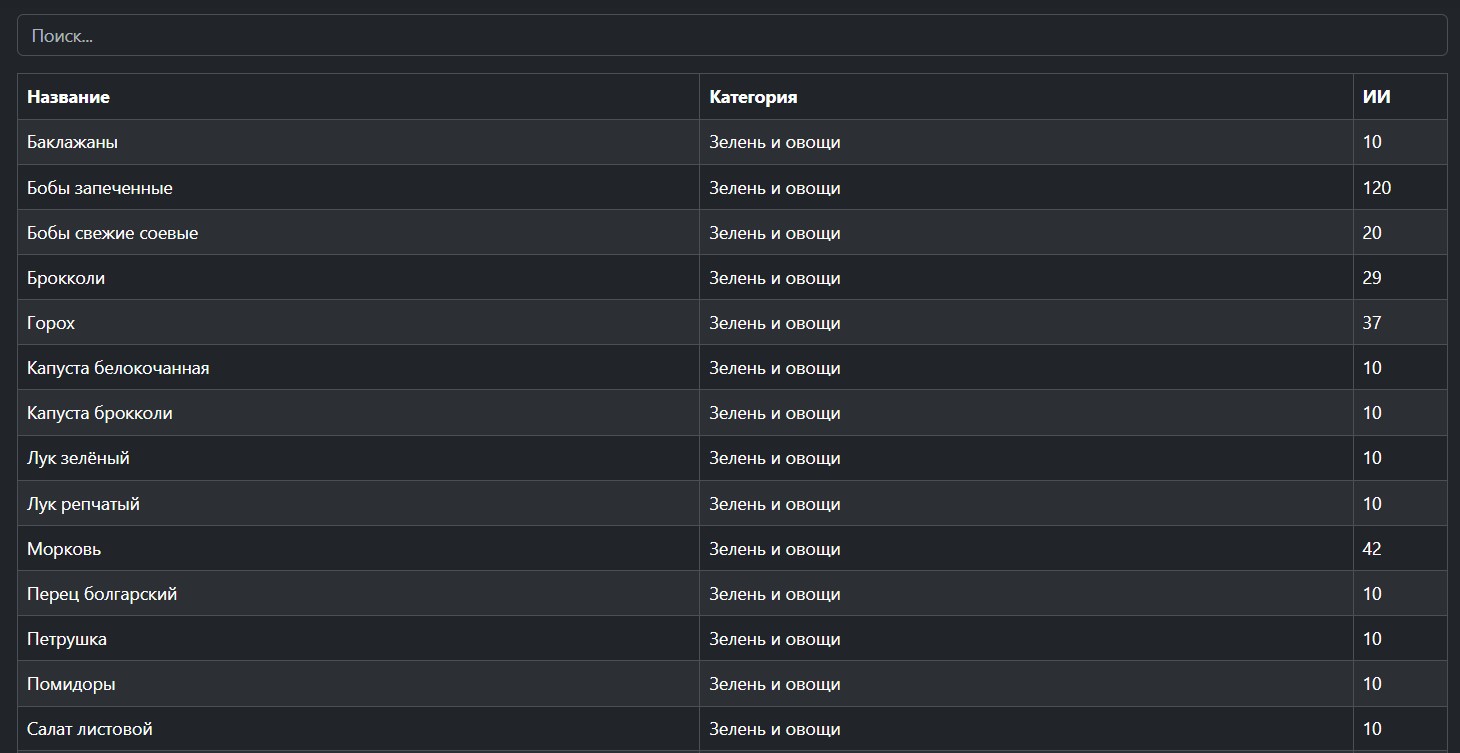Click Капуста белокочанная in the table
Viewport: 1460px width, 753px height.
coord(118,368)
